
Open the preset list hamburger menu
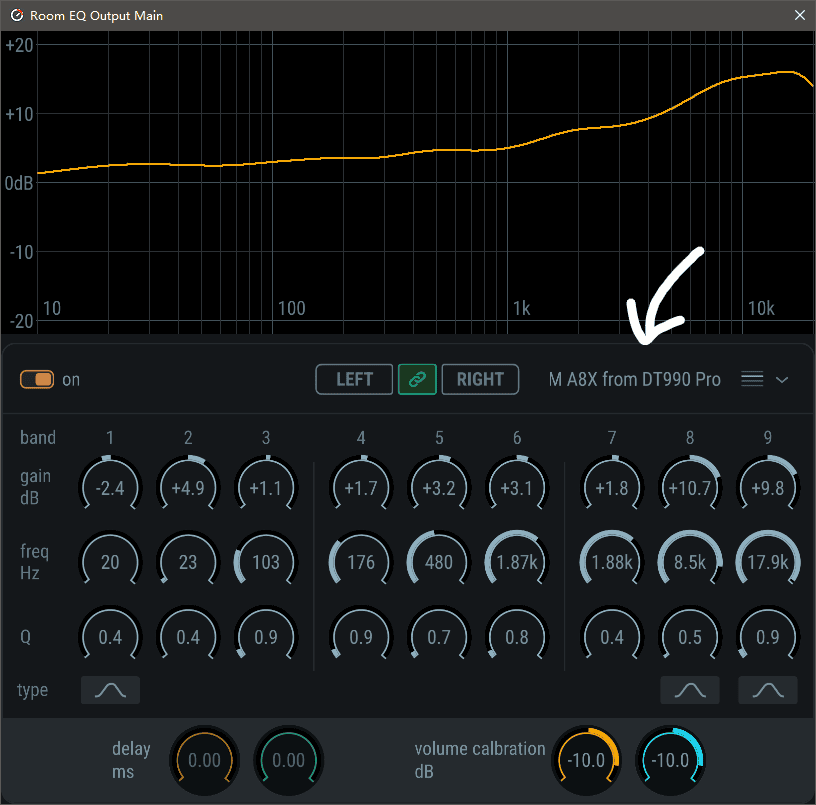[x=753, y=380]
